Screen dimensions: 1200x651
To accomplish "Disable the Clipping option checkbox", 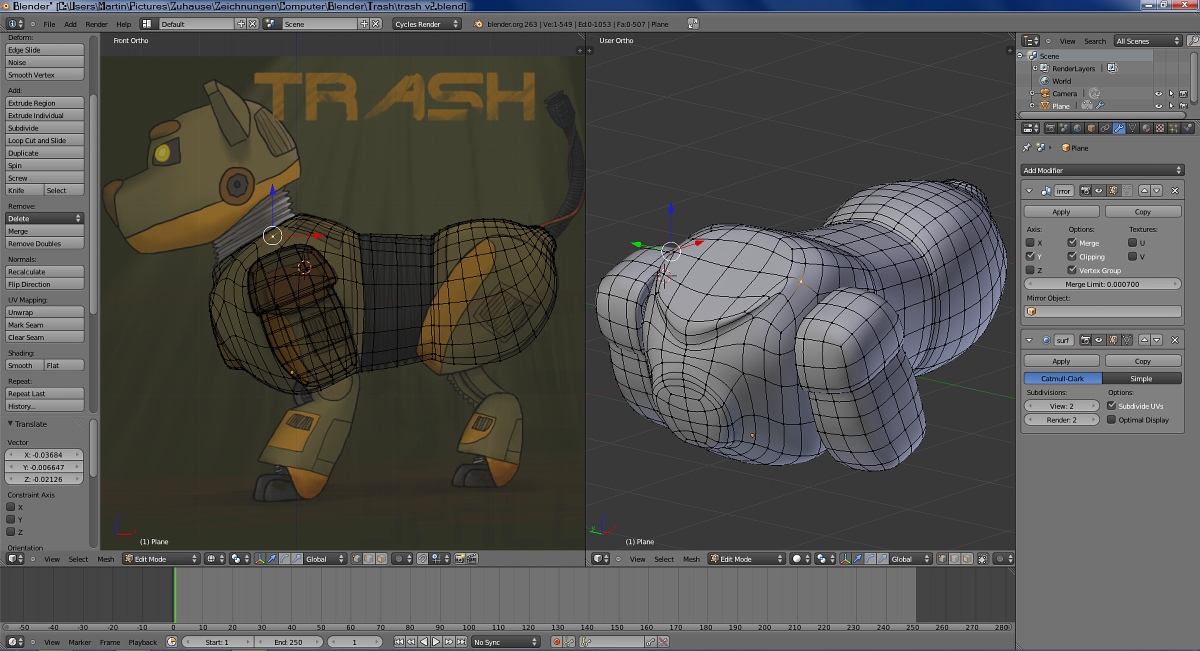I will (1072, 257).
